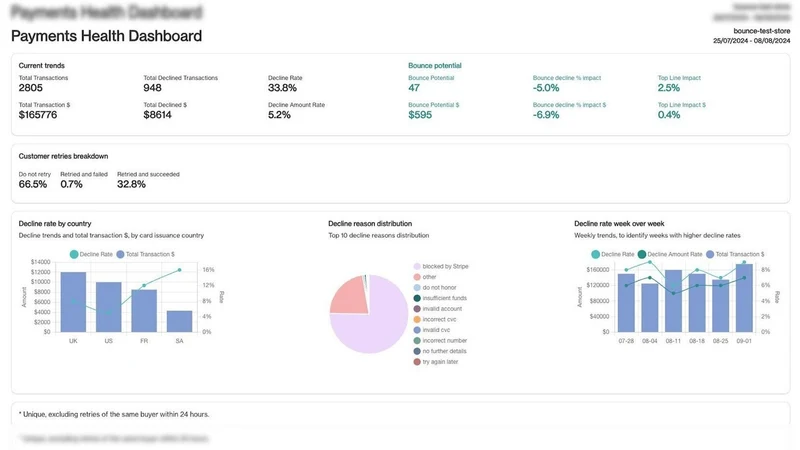Click the 'invalid cvc' legend dot
Viewport: 800px width, 450px height.
(417, 330)
